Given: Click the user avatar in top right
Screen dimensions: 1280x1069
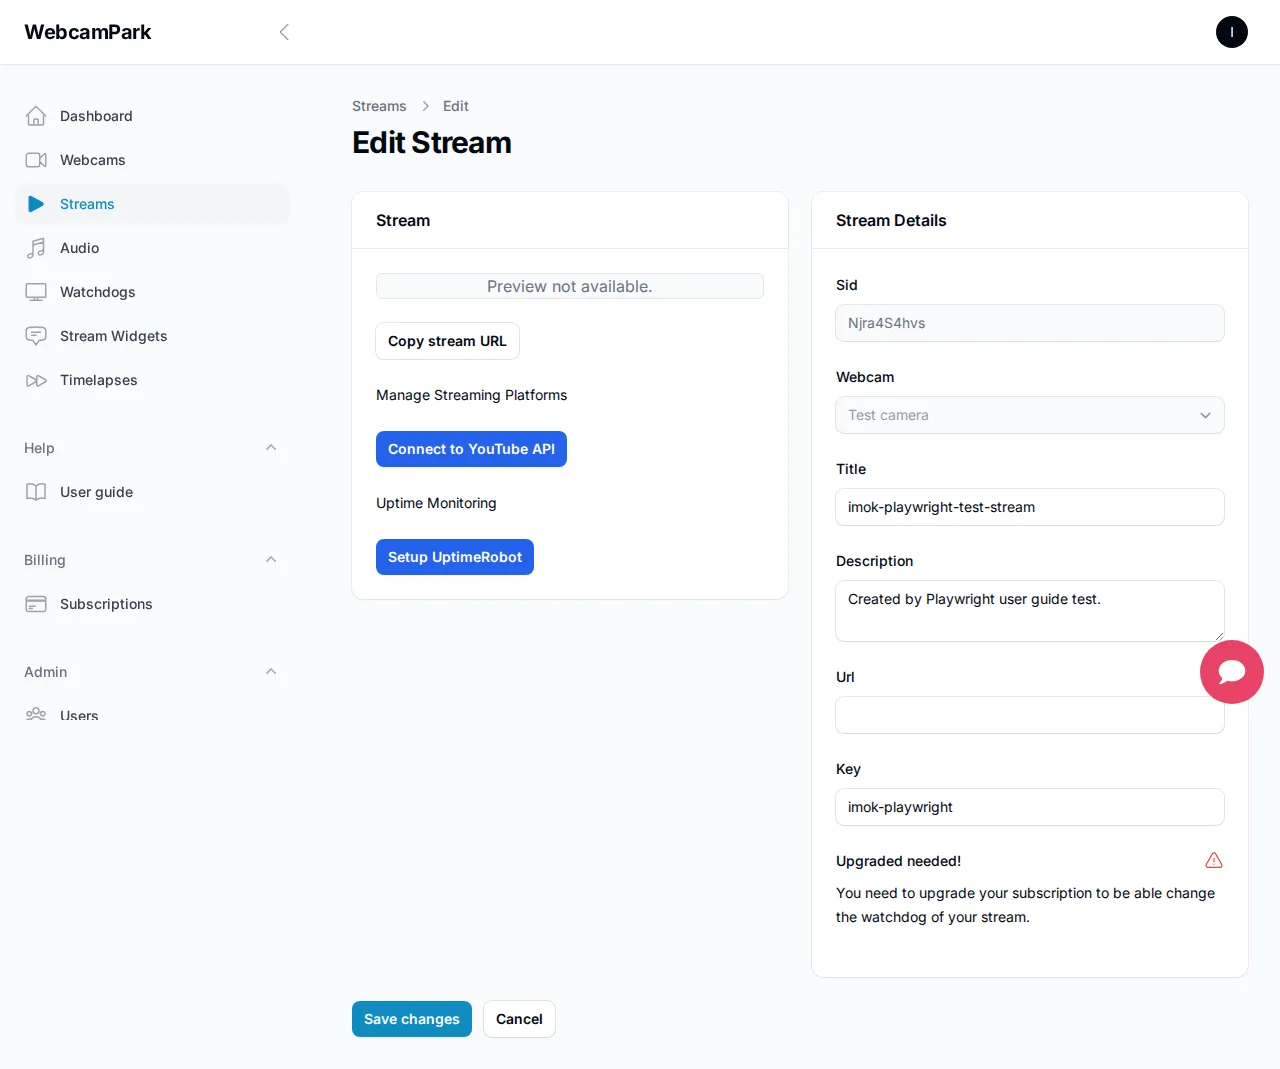Looking at the screenshot, I should [x=1231, y=32].
